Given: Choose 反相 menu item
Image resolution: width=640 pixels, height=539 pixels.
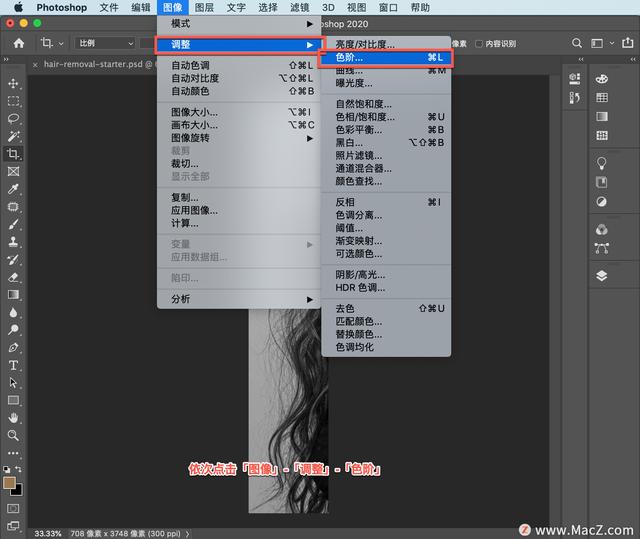Looking at the screenshot, I should 386,202.
